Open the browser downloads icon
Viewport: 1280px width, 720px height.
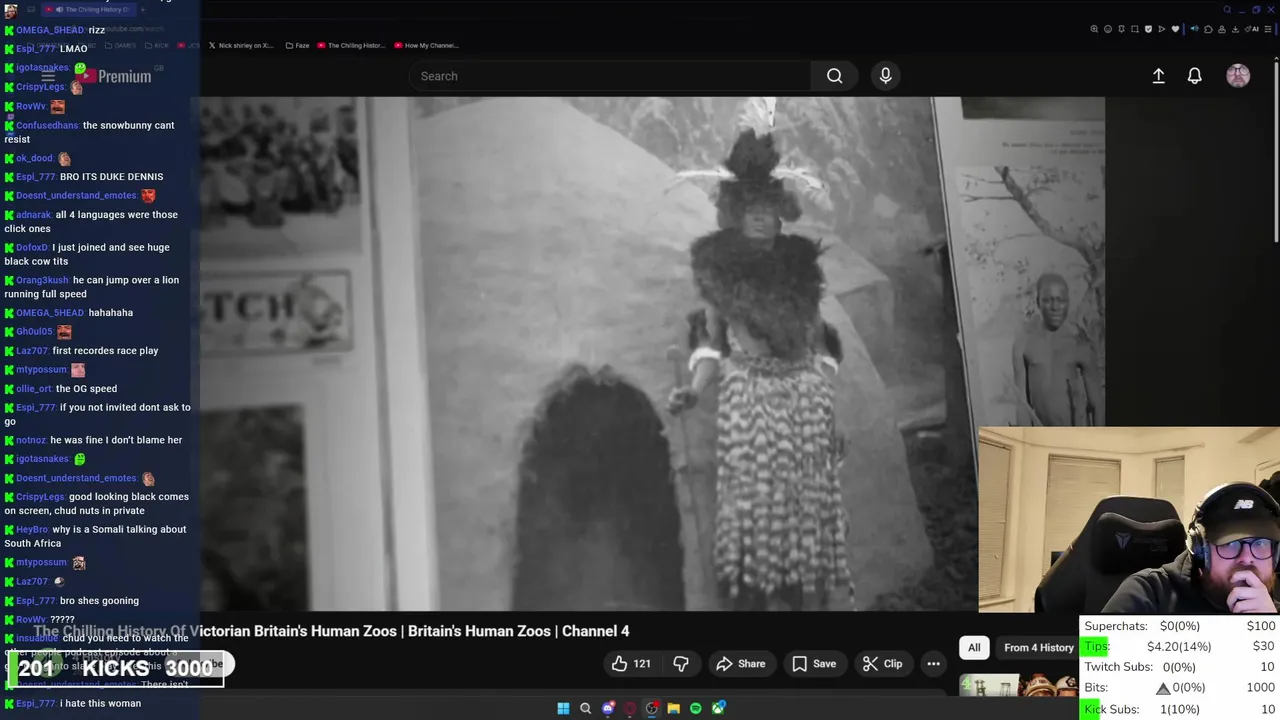[x=1235, y=29]
